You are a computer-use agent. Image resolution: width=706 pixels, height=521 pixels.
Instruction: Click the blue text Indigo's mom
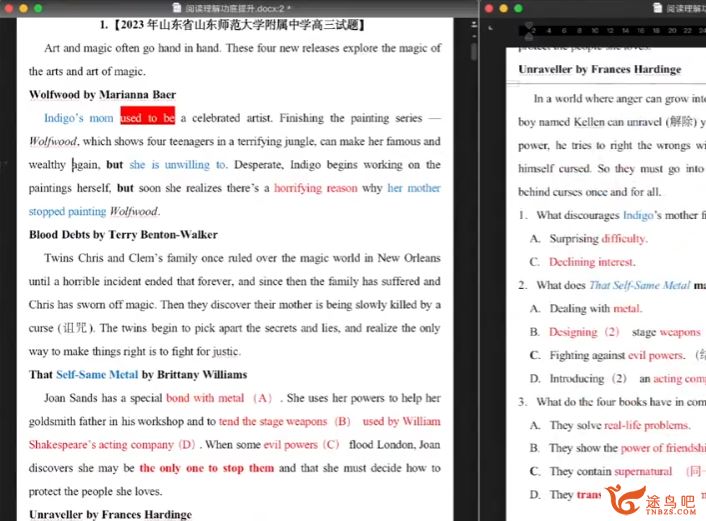pos(78,118)
